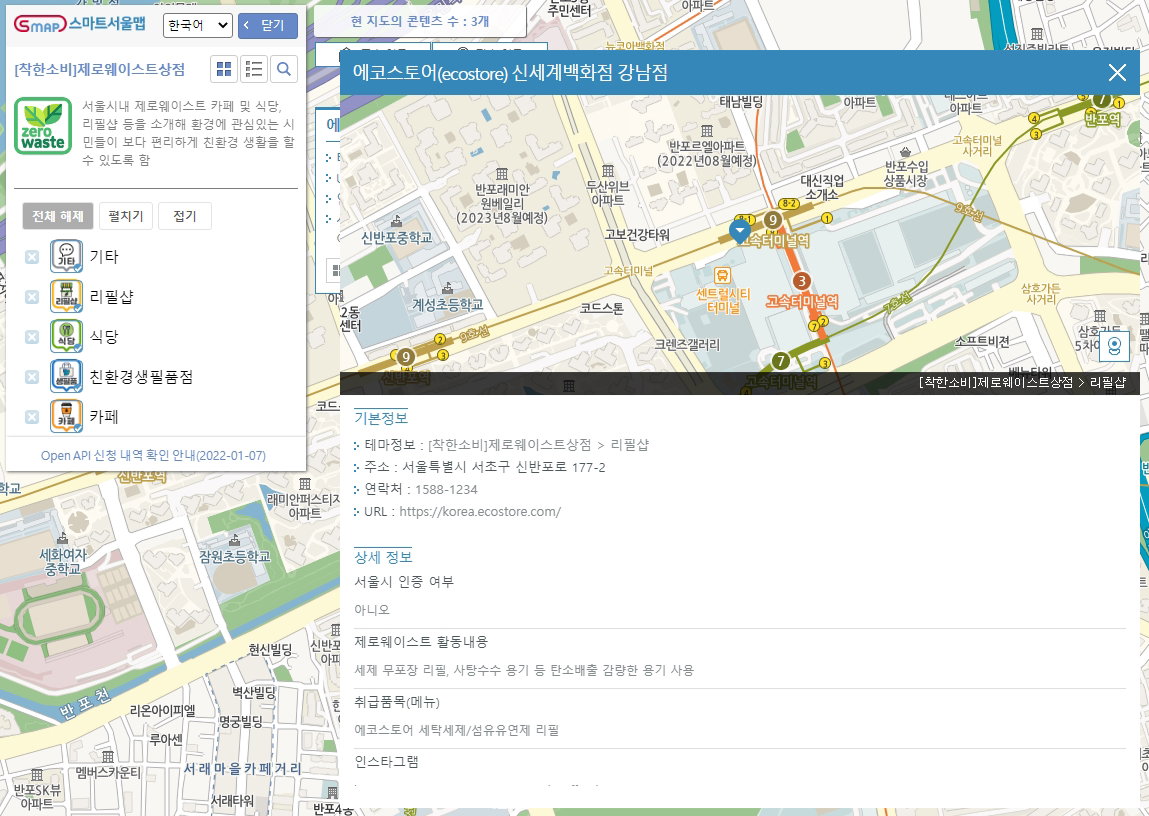Click the 전체 해제 button
This screenshot has height=816, width=1149.
coord(58,216)
